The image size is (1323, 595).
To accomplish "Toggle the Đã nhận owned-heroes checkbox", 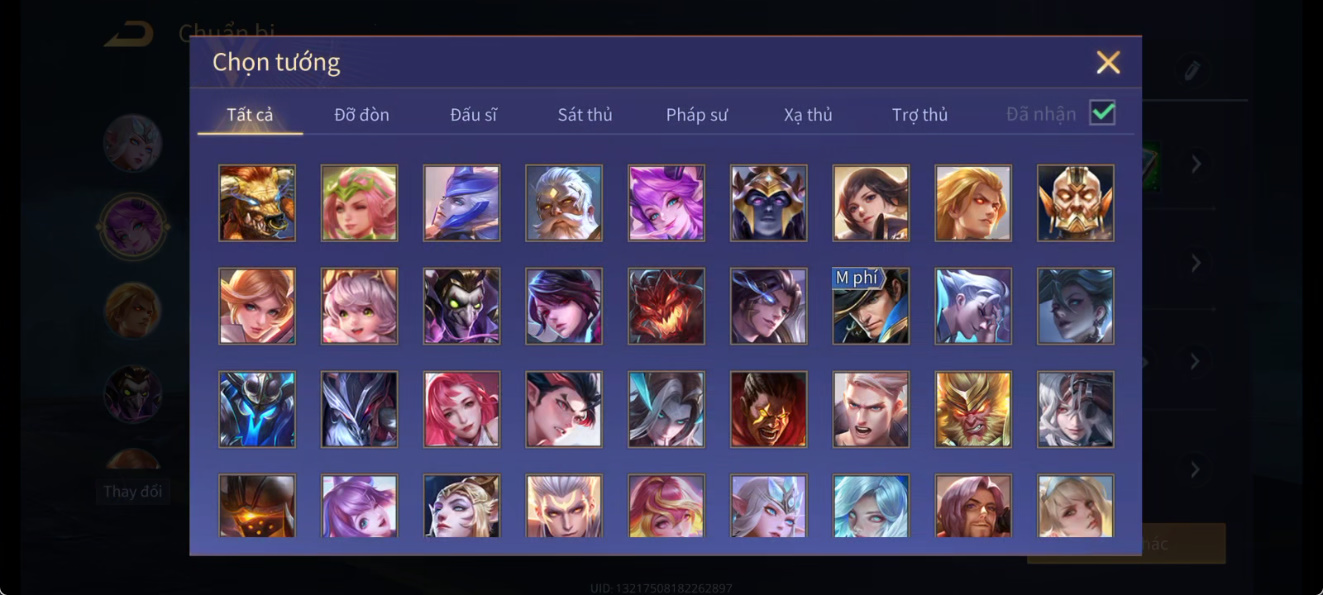I will 1102,112.
